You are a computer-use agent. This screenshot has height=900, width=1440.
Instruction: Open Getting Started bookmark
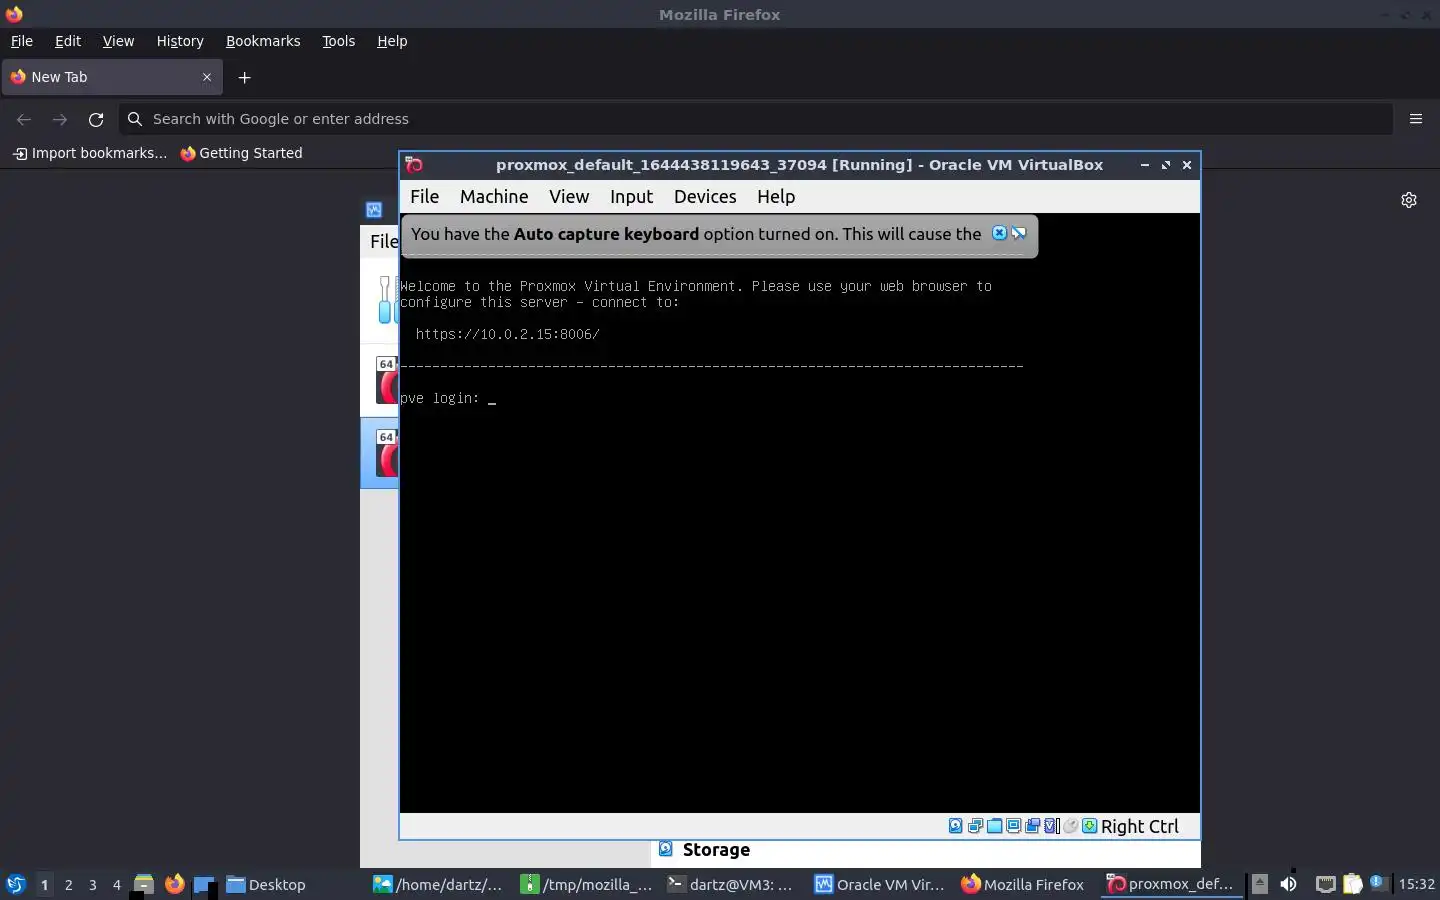click(x=241, y=153)
